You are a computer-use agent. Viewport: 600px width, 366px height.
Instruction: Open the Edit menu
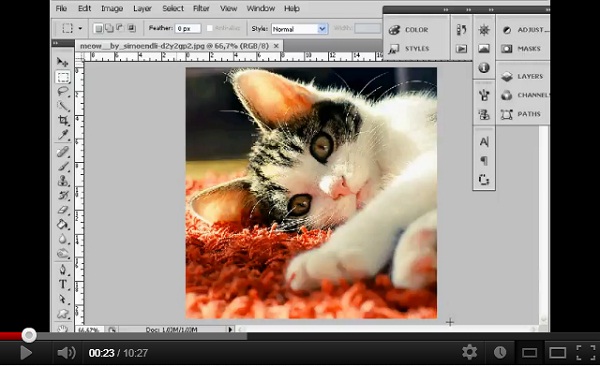coord(85,8)
